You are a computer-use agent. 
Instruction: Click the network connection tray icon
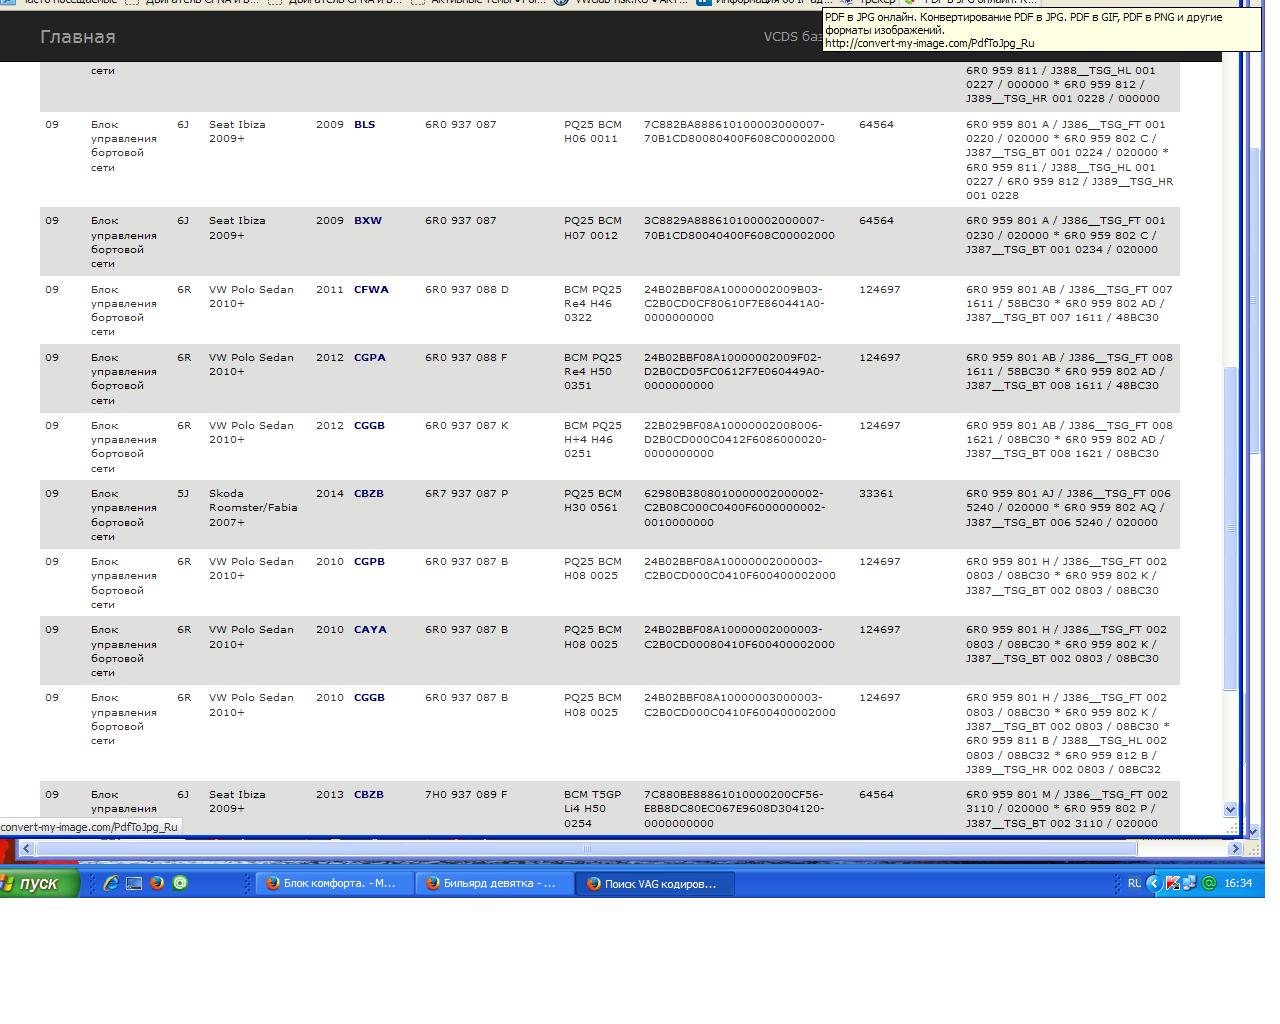click(x=1190, y=883)
